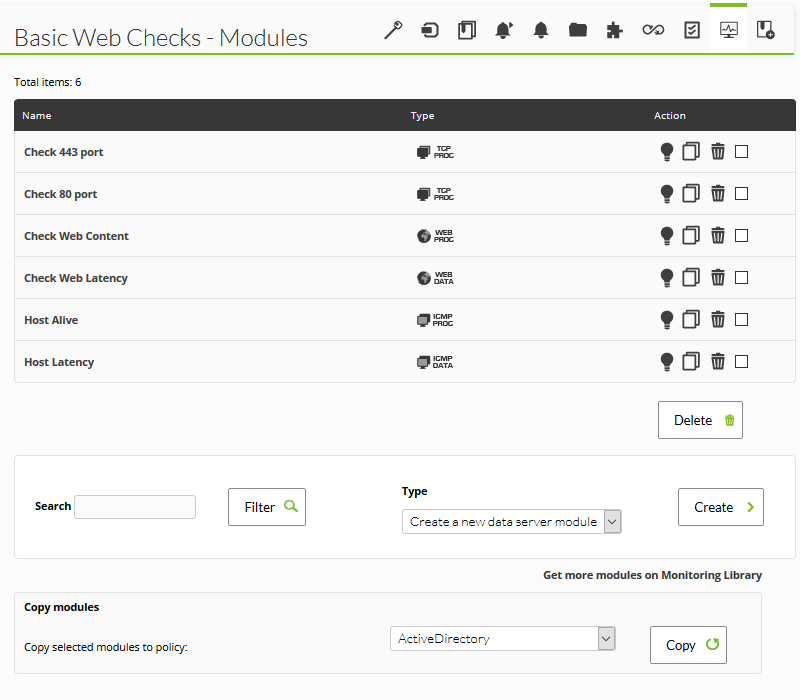Select the Check Web Latency row checkbox
Image resolution: width=800 pixels, height=700 pixels.
pos(742,278)
